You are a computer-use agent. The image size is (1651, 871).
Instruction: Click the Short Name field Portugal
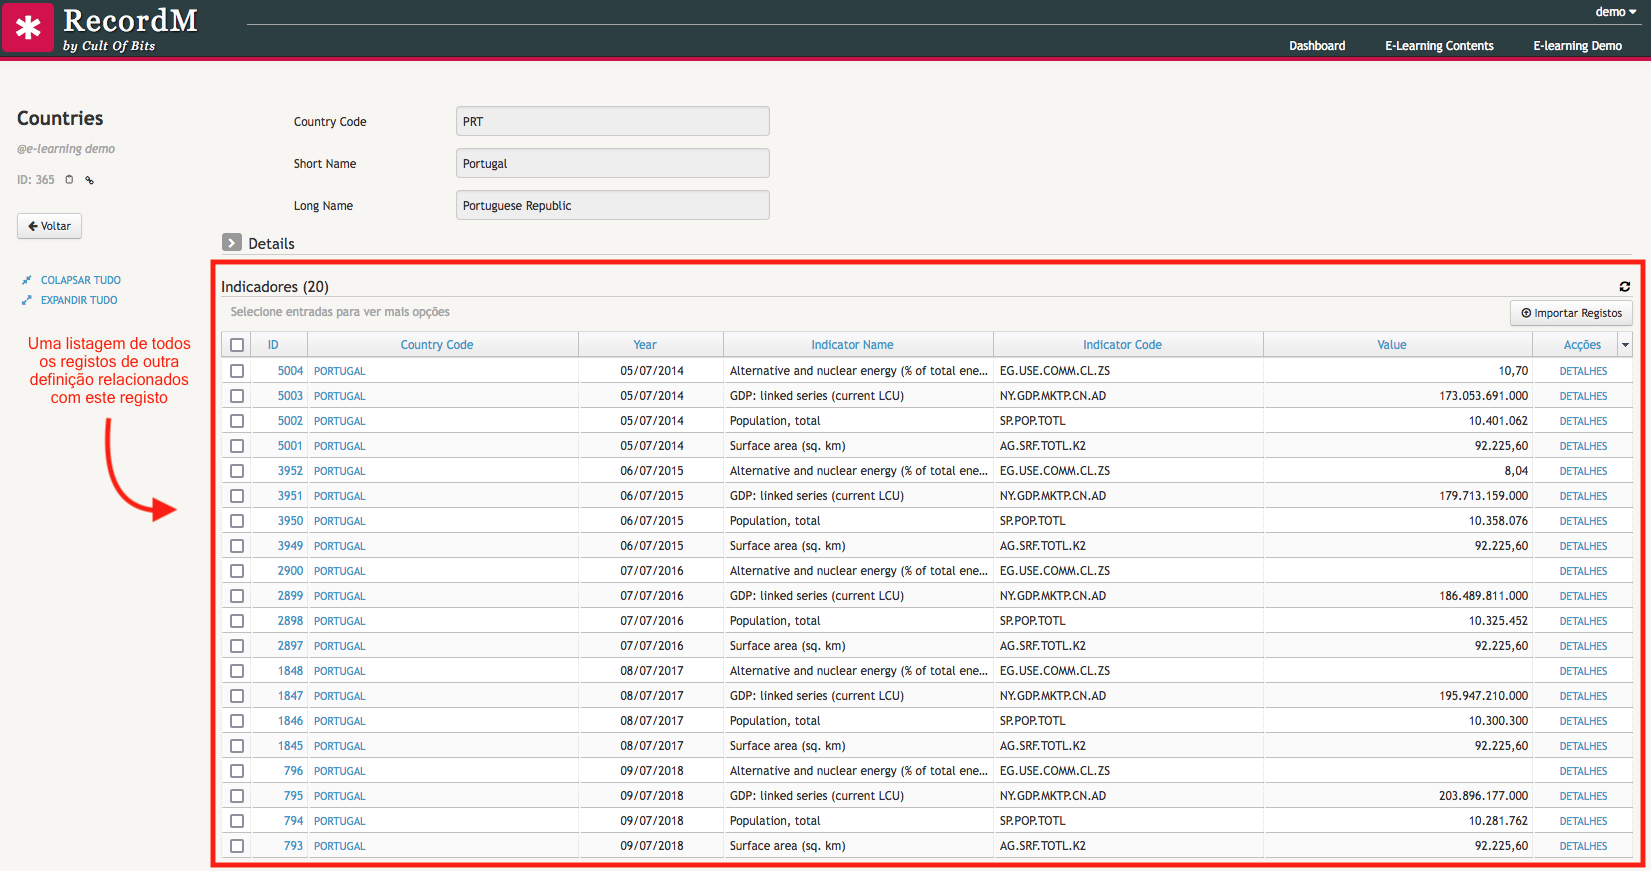612,163
